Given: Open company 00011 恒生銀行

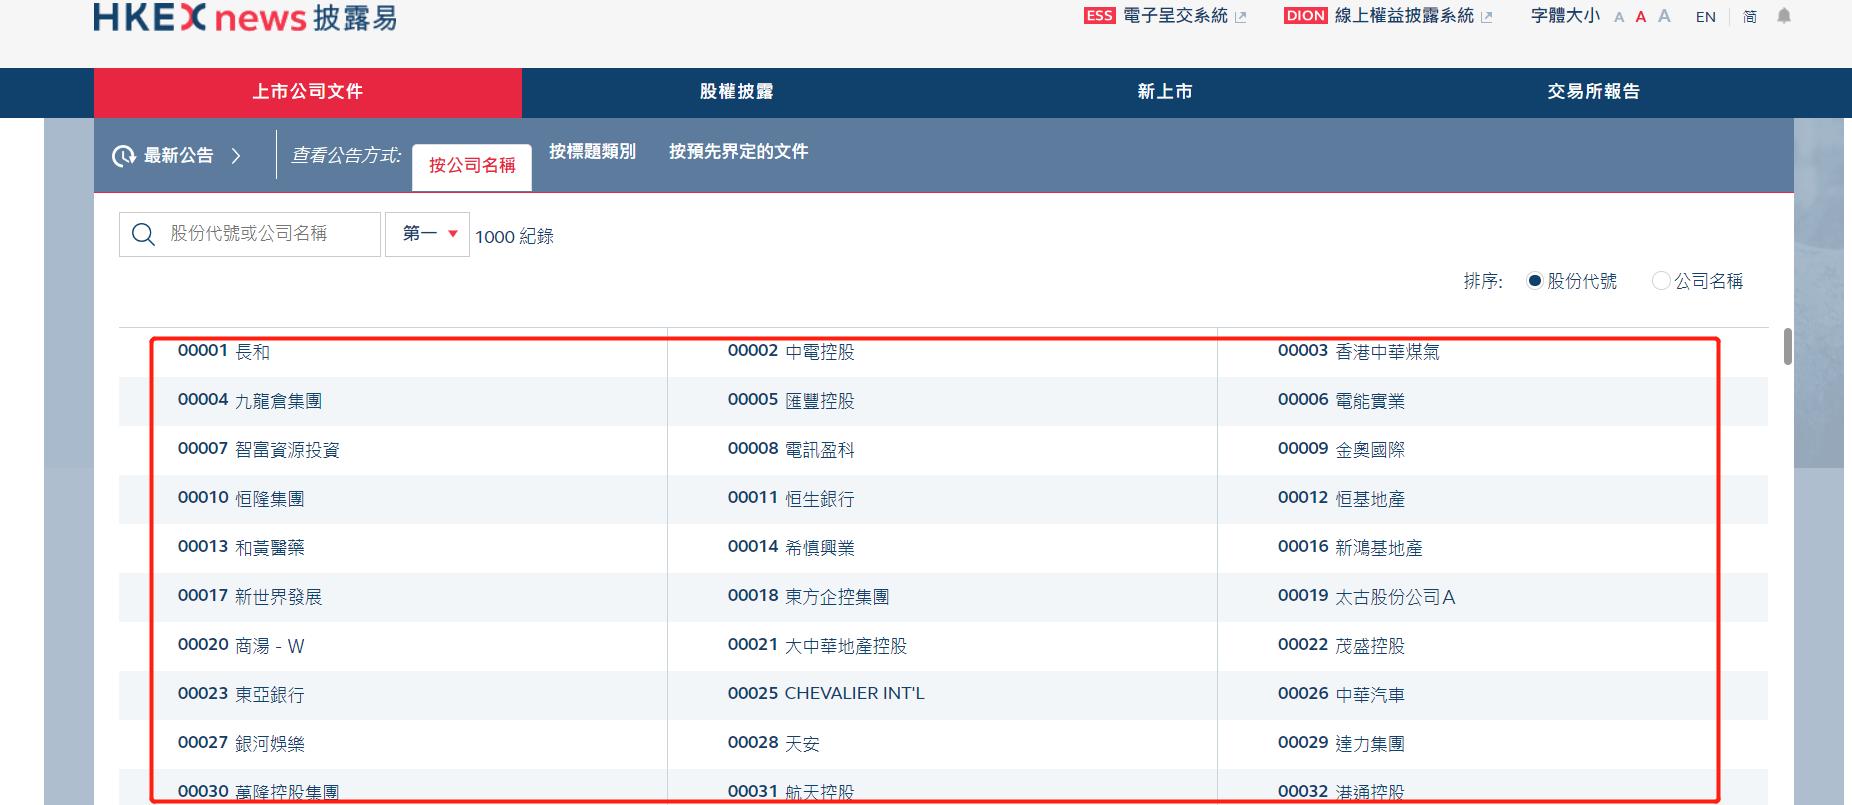Looking at the screenshot, I should point(791,499).
